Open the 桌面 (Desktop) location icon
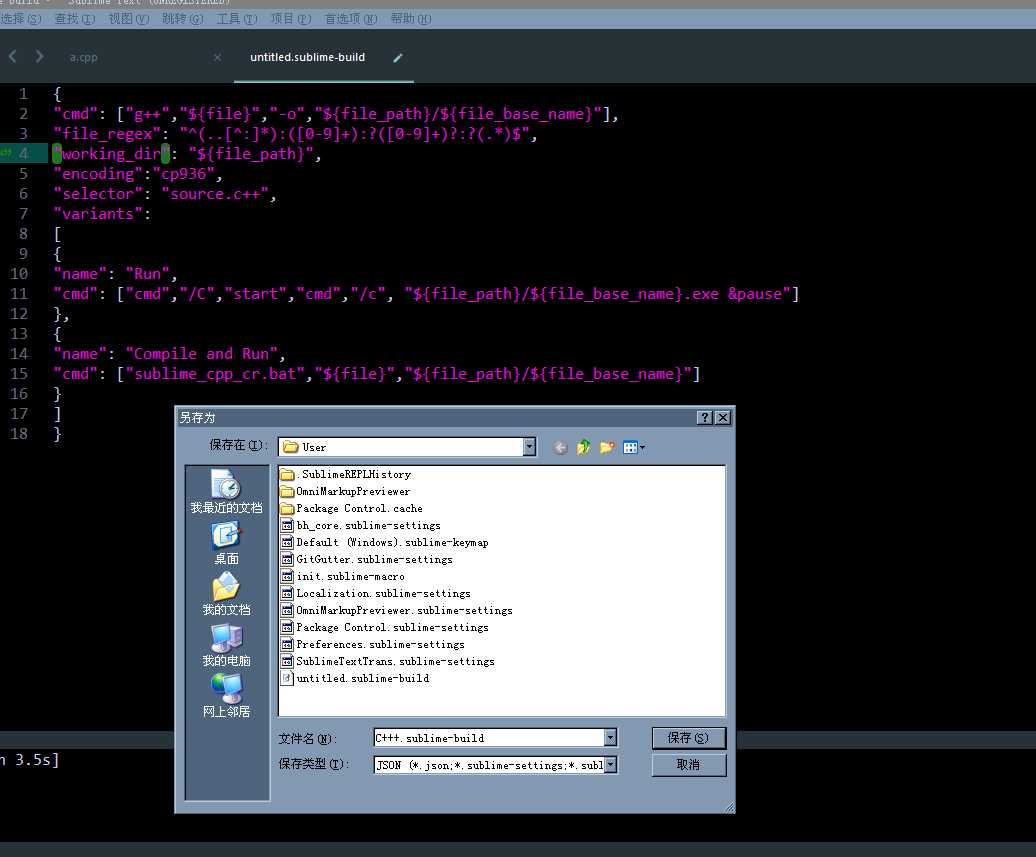 (226, 537)
